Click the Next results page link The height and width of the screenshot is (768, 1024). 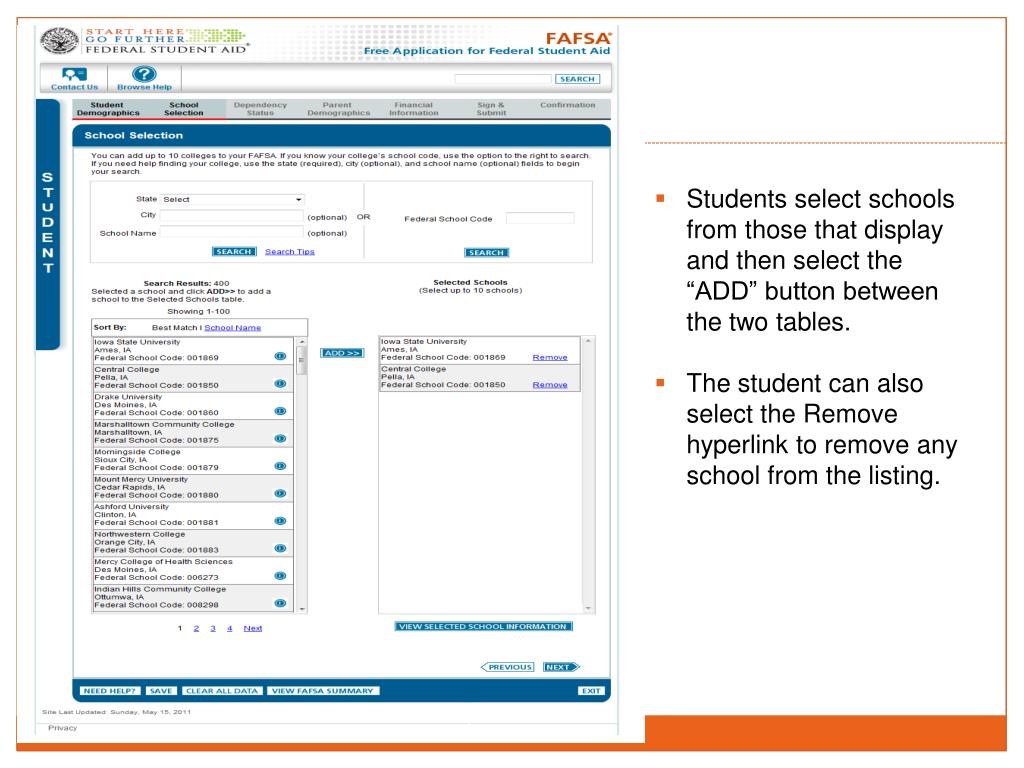point(253,628)
